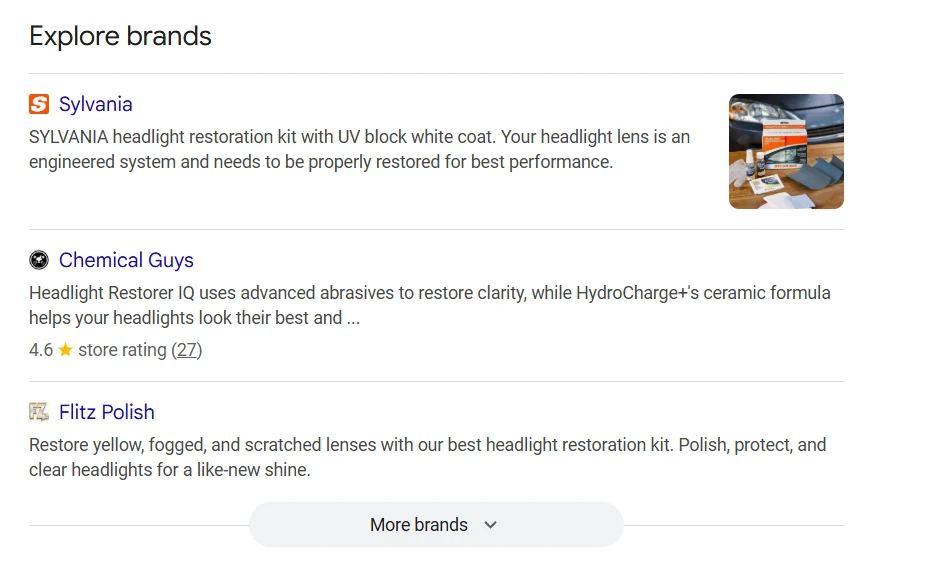Screen dimensions: 945x577
Task: Visit the Flitz Polish brand link
Action: pos(106,412)
